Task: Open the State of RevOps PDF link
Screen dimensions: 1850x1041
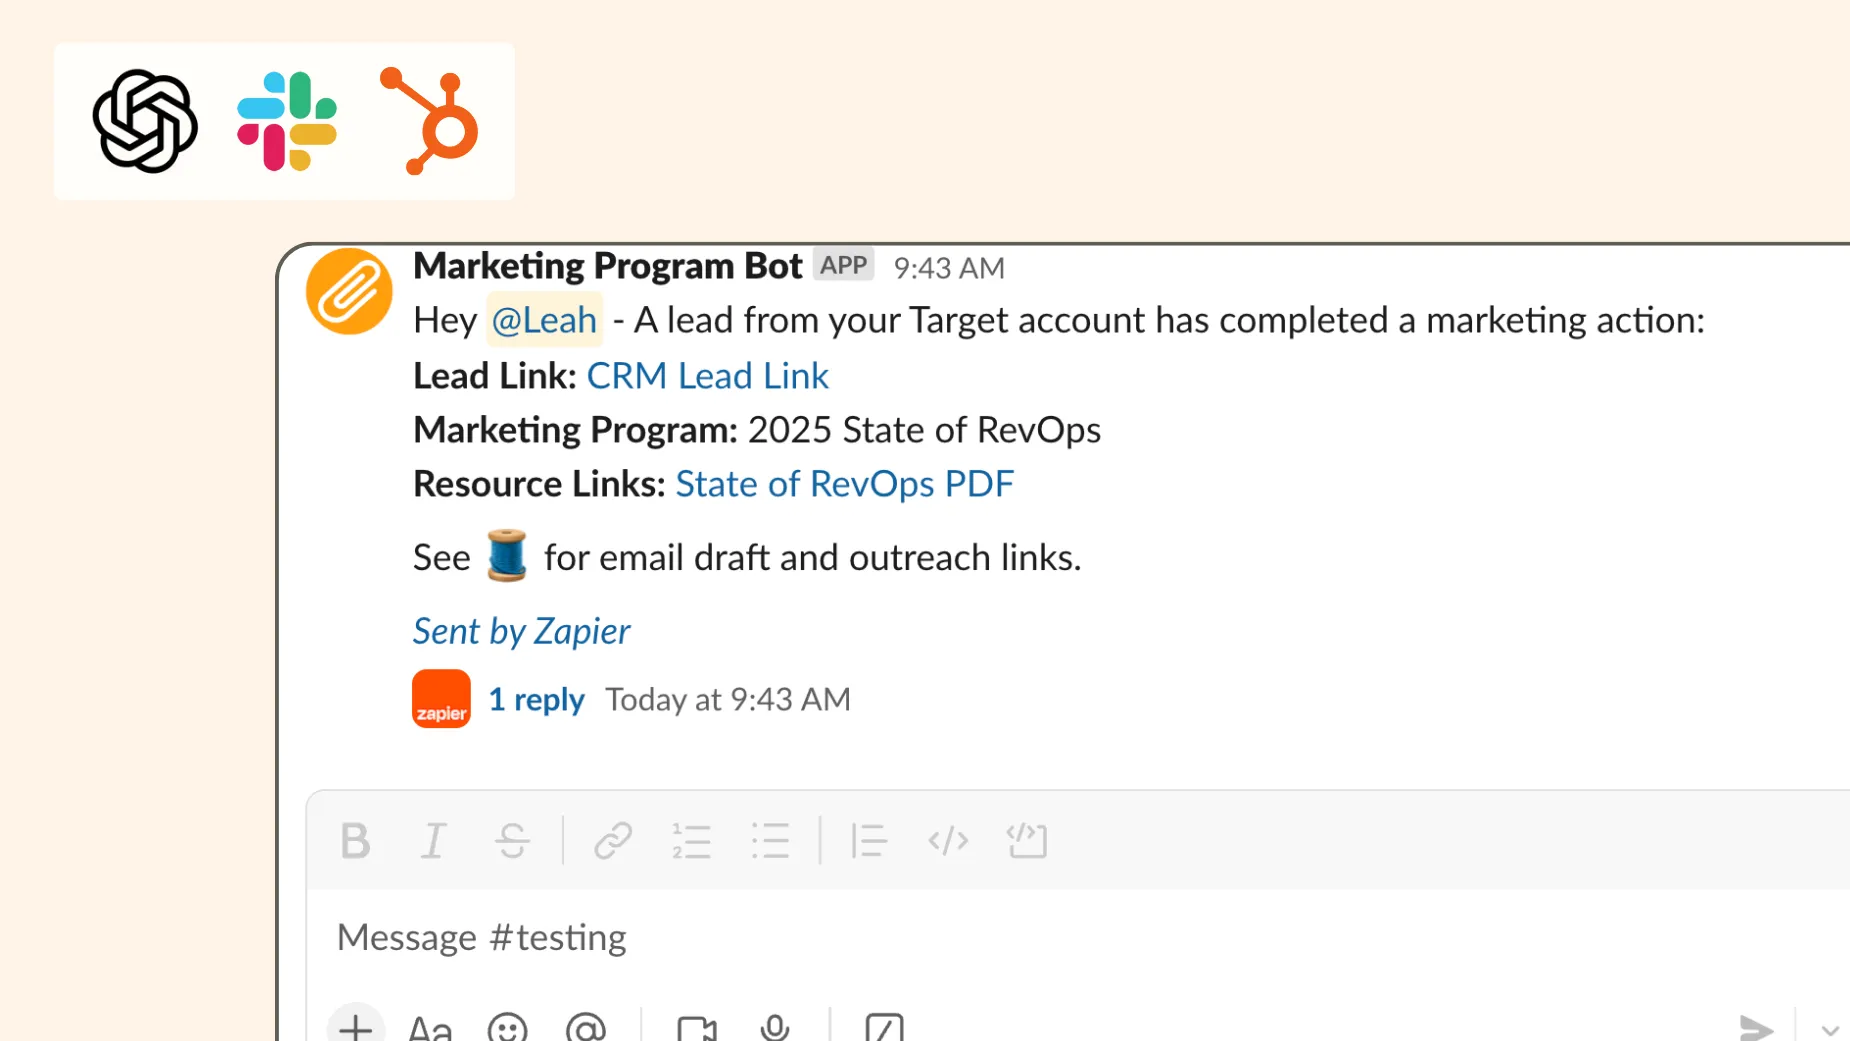Action: click(x=844, y=484)
